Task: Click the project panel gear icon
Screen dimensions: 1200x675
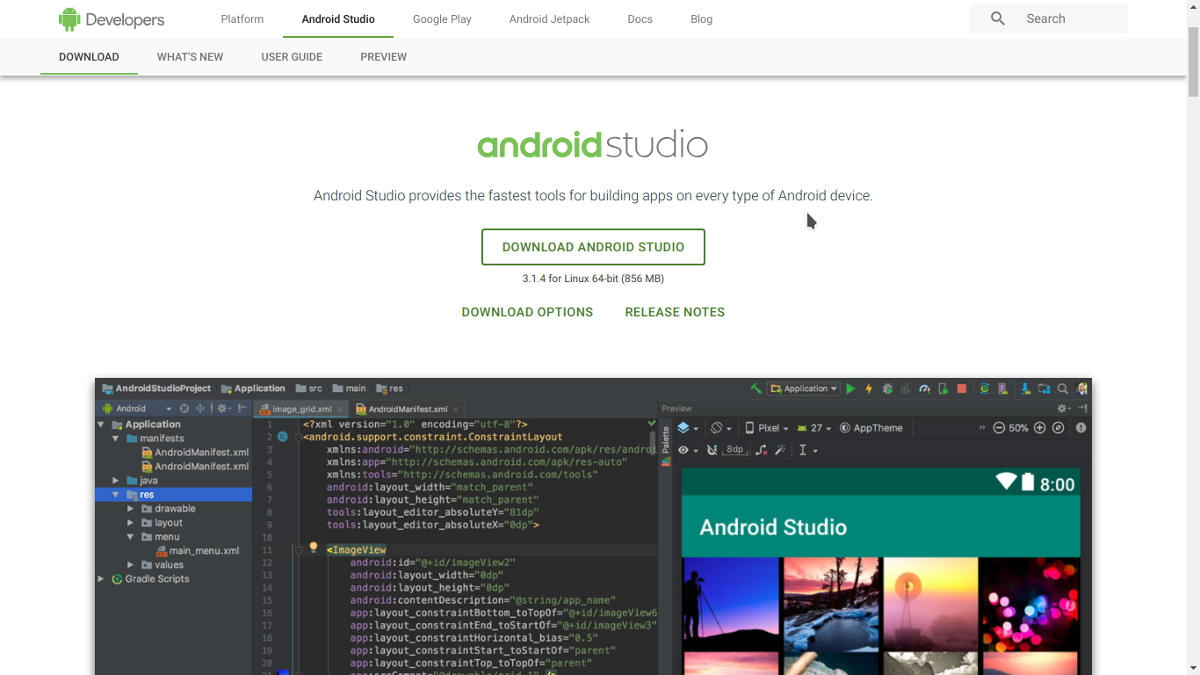Action: (223, 408)
